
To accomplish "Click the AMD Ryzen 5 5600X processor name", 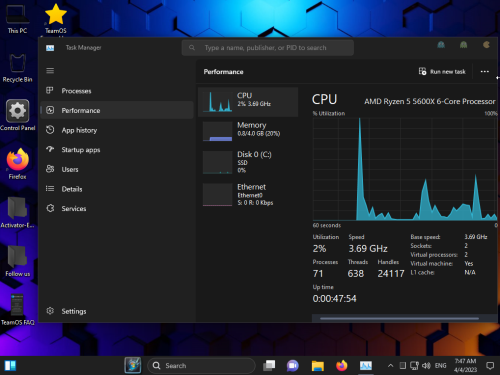I will coord(430,101).
